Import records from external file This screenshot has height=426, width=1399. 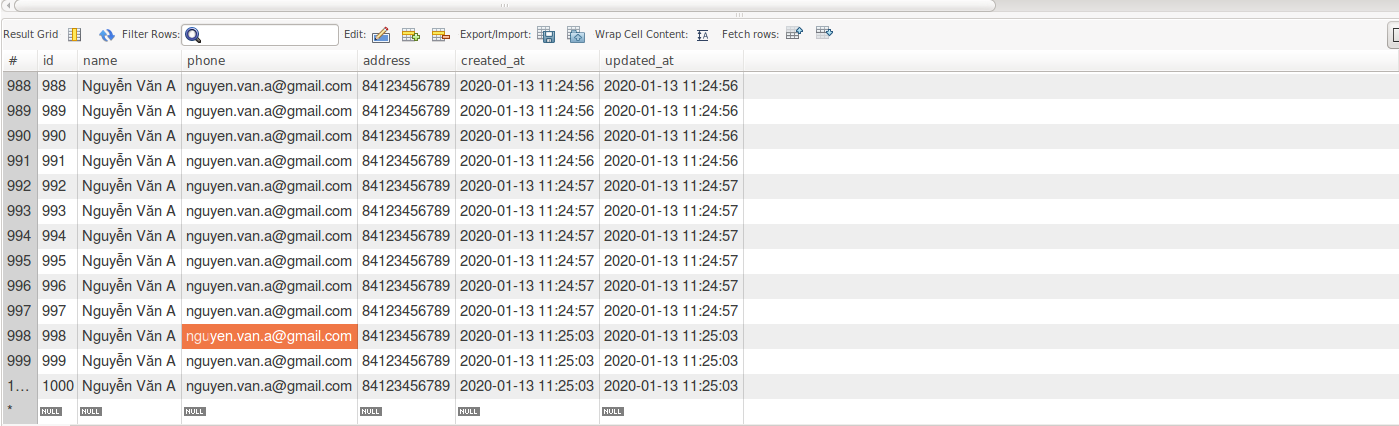575,34
